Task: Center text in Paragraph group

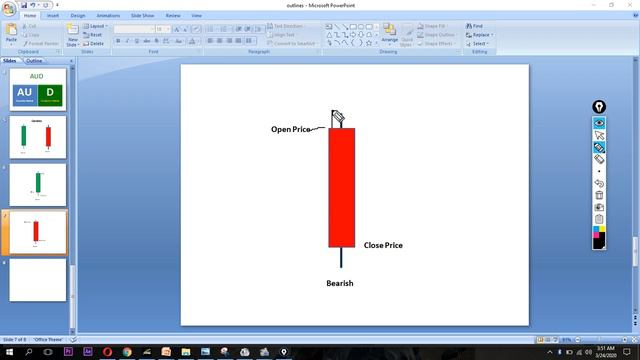Action: pos(220,41)
